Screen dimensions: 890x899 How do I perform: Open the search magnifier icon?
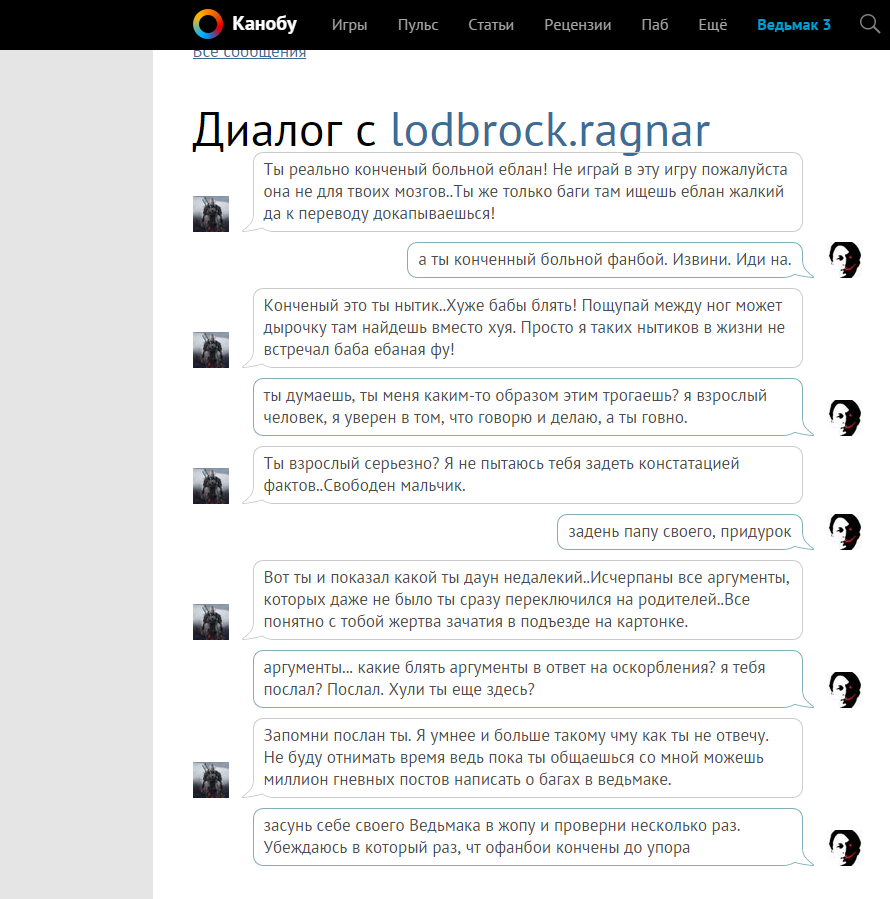coord(869,24)
